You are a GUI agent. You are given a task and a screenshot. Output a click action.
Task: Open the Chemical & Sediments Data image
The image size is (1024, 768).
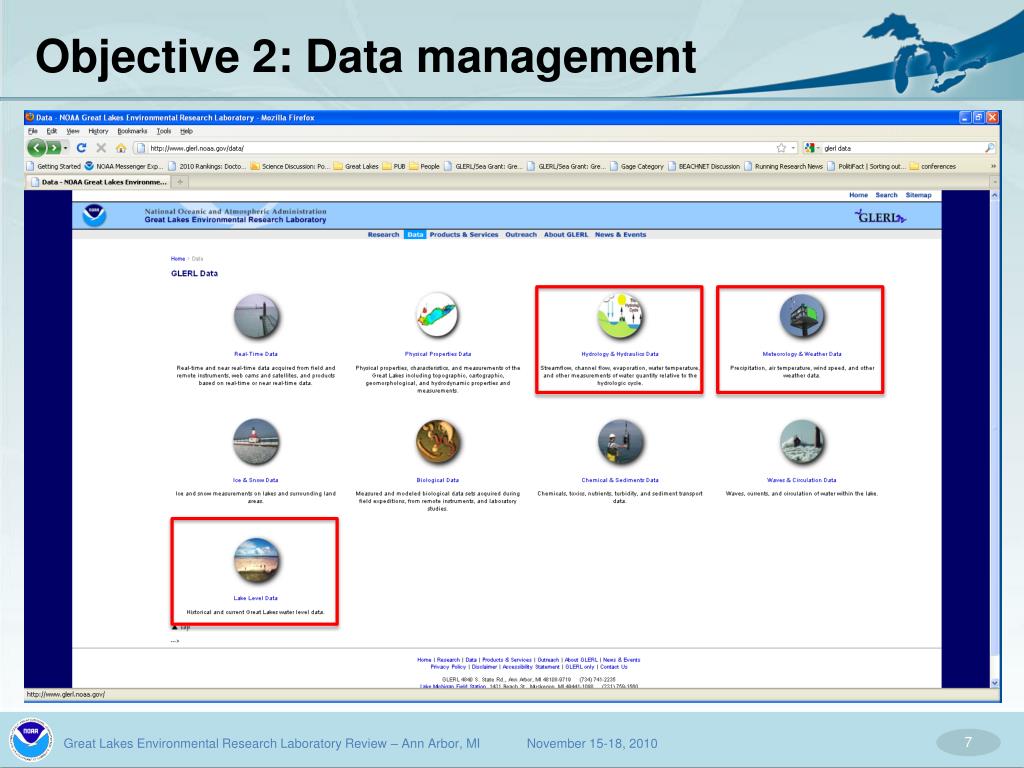[x=620, y=443]
